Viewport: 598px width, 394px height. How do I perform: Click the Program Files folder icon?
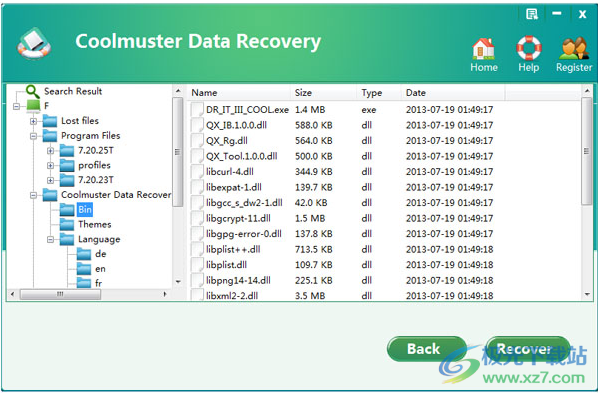pyautogui.click(x=50, y=136)
